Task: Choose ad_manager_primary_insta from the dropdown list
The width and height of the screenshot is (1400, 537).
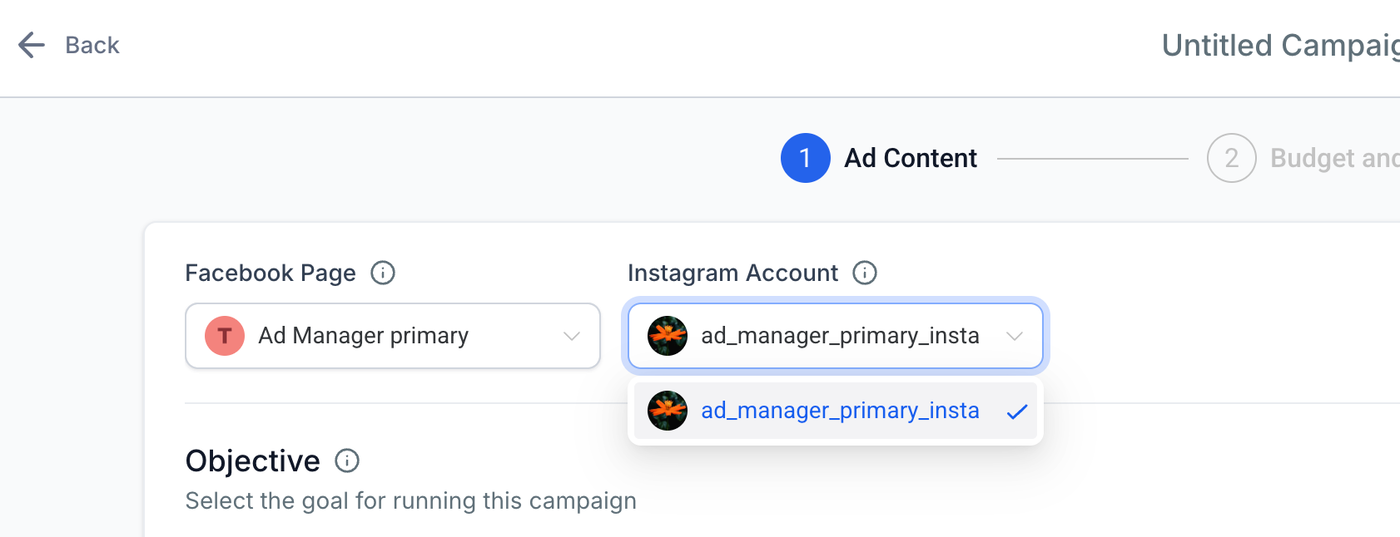Action: tap(840, 411)
